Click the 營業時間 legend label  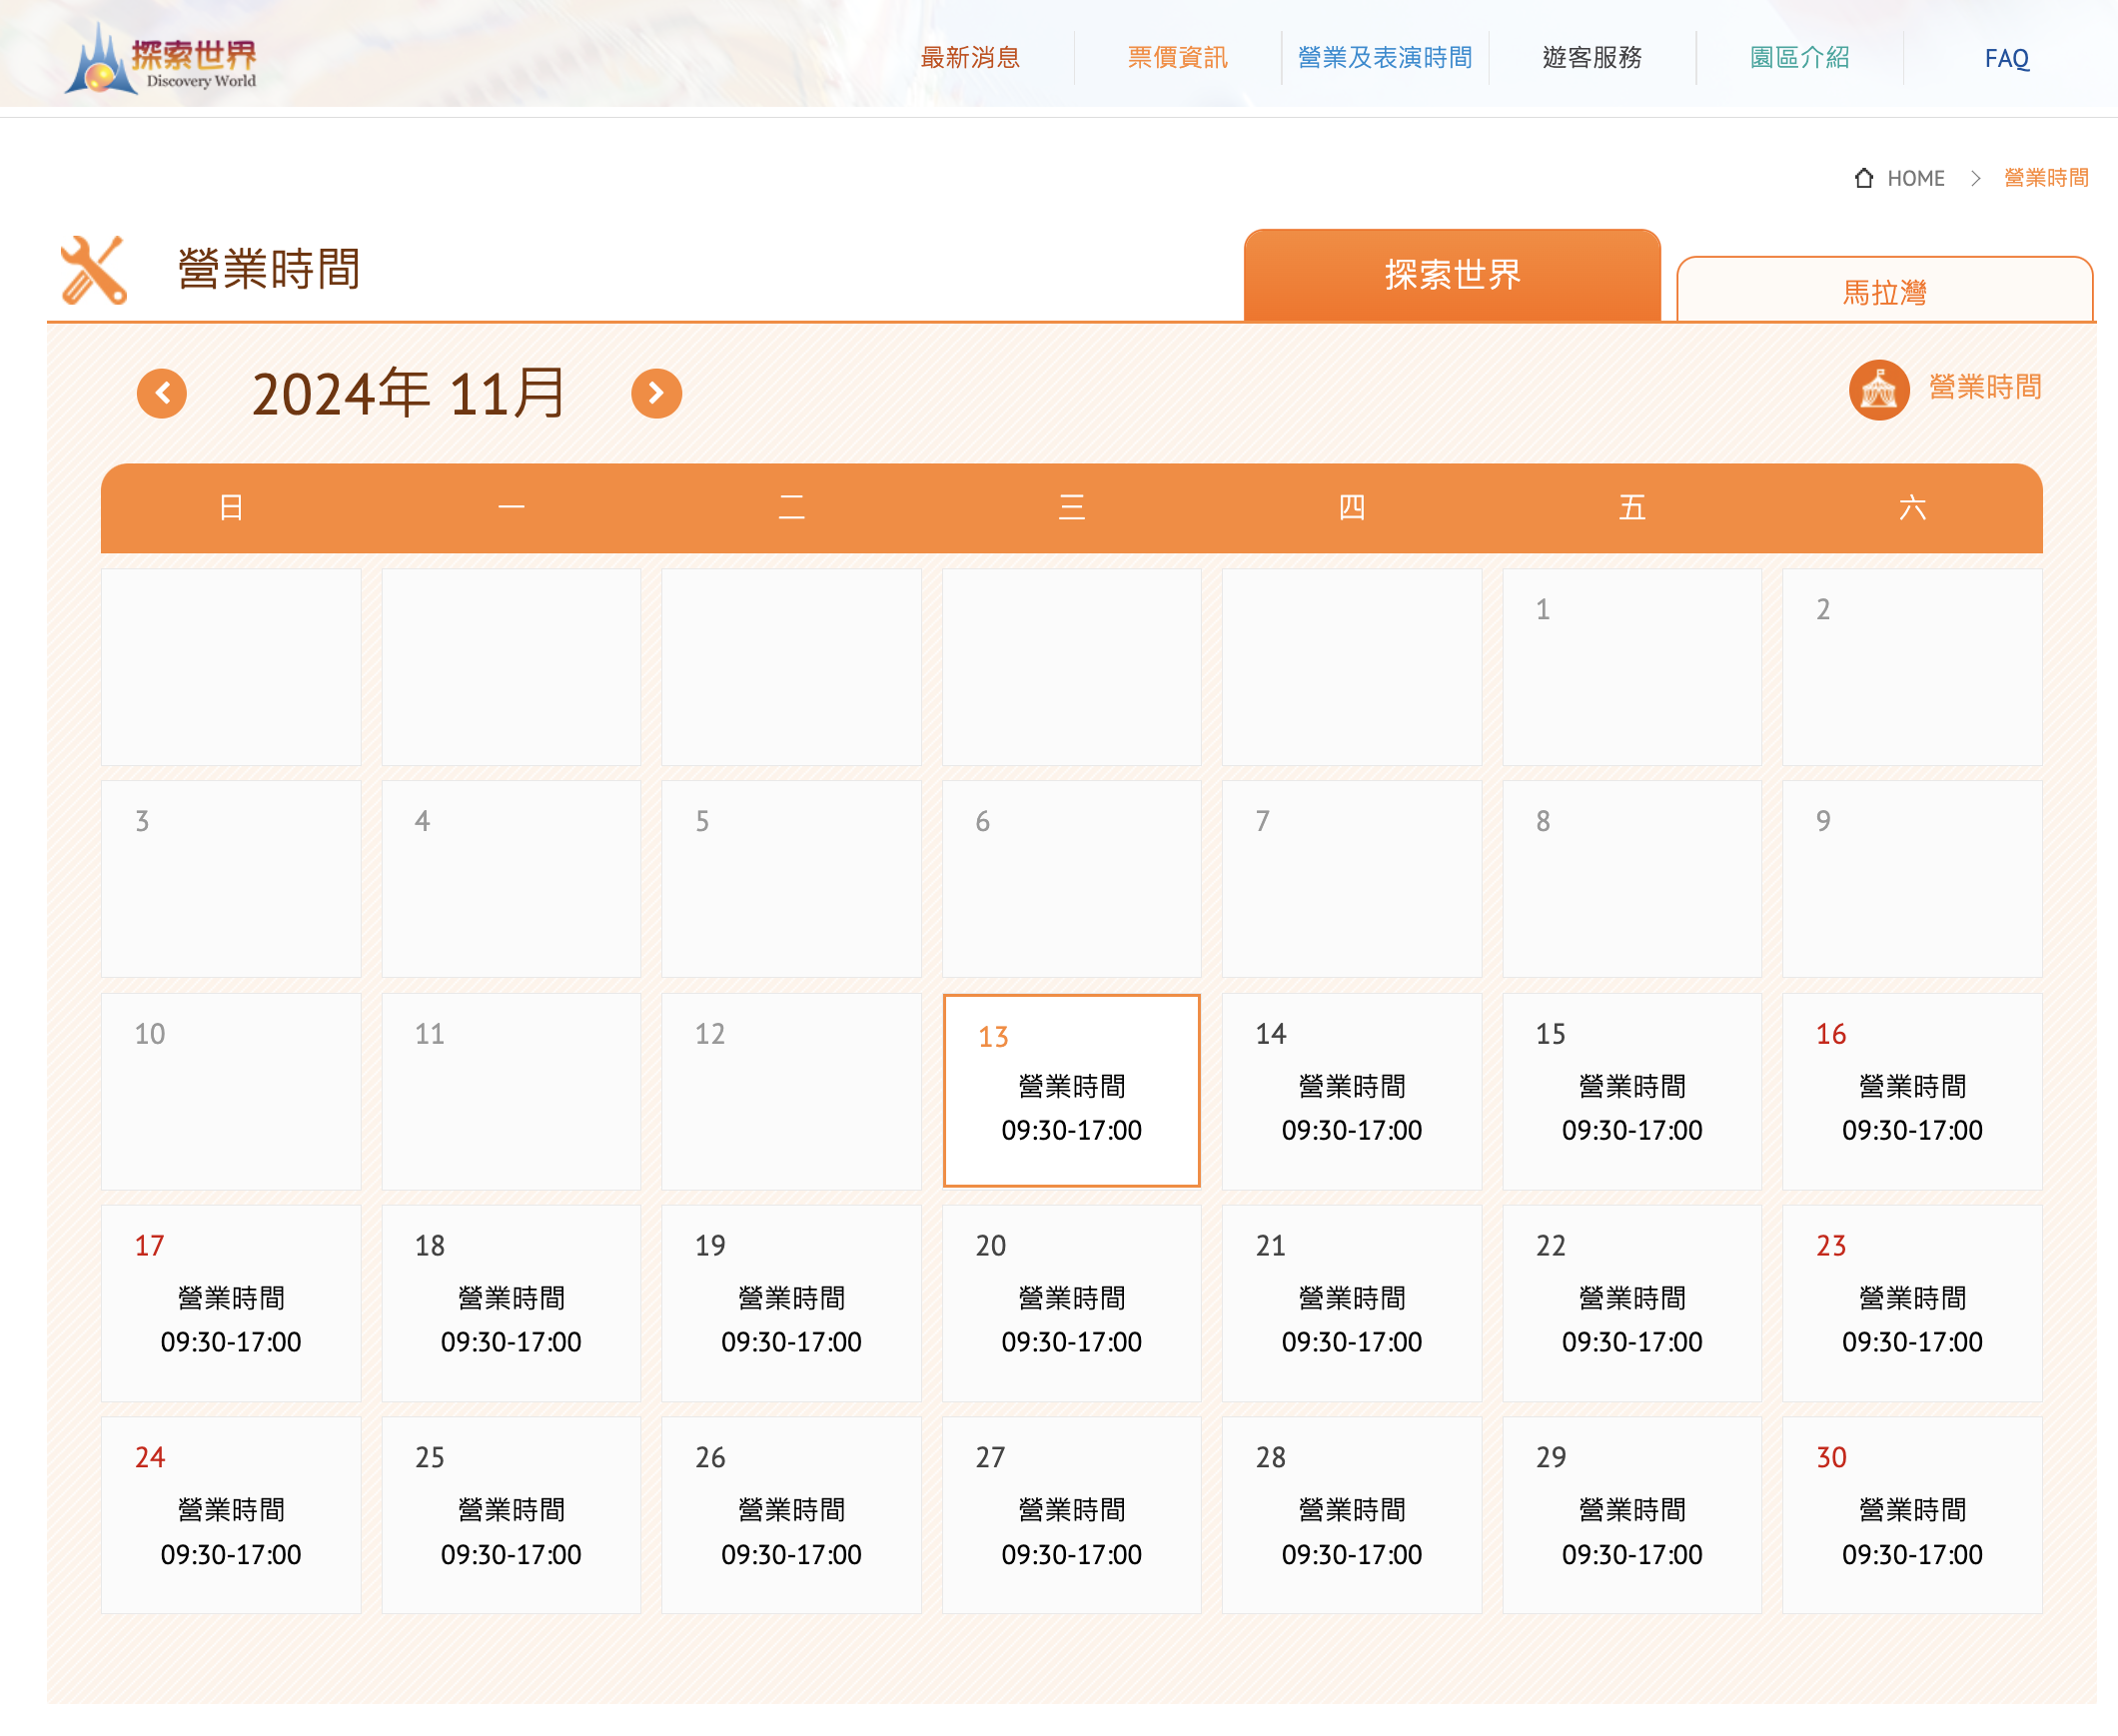click(x=1984, y=387)
